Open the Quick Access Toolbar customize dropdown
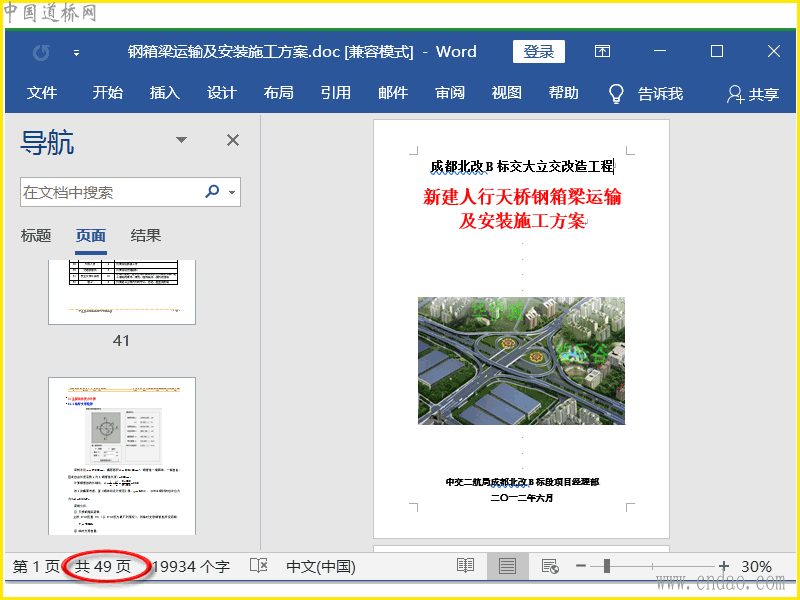Screen dimensions: 800x600 click(77, 52)
